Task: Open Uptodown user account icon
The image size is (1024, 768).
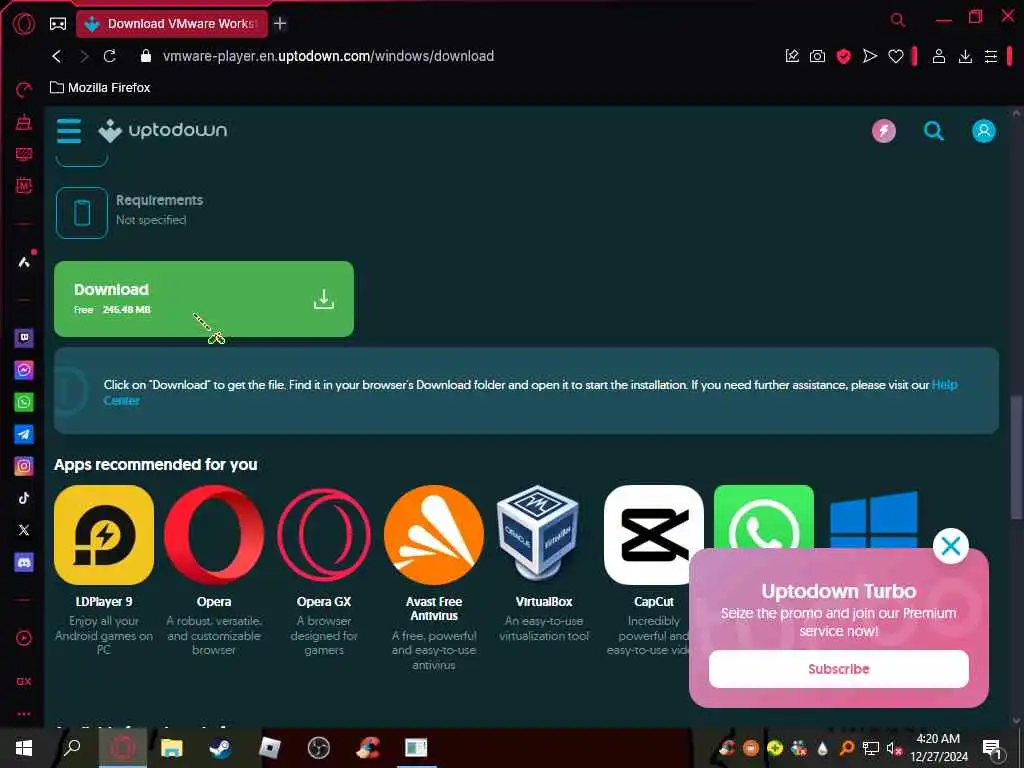Action: point(984,131)
